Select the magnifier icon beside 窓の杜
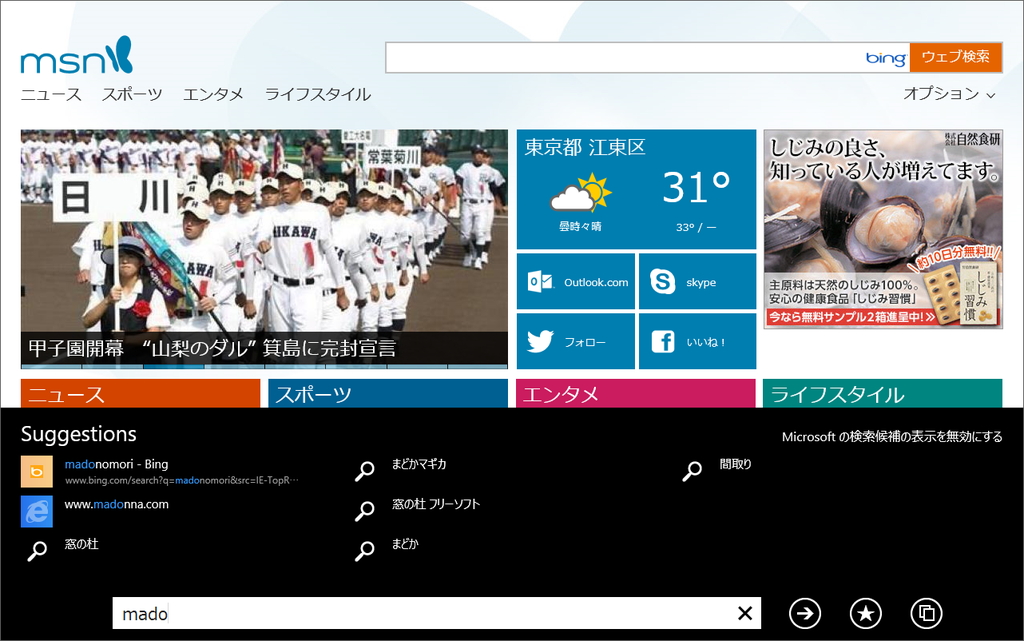The height and width of the screenshot is (641, 1024). 37,550
